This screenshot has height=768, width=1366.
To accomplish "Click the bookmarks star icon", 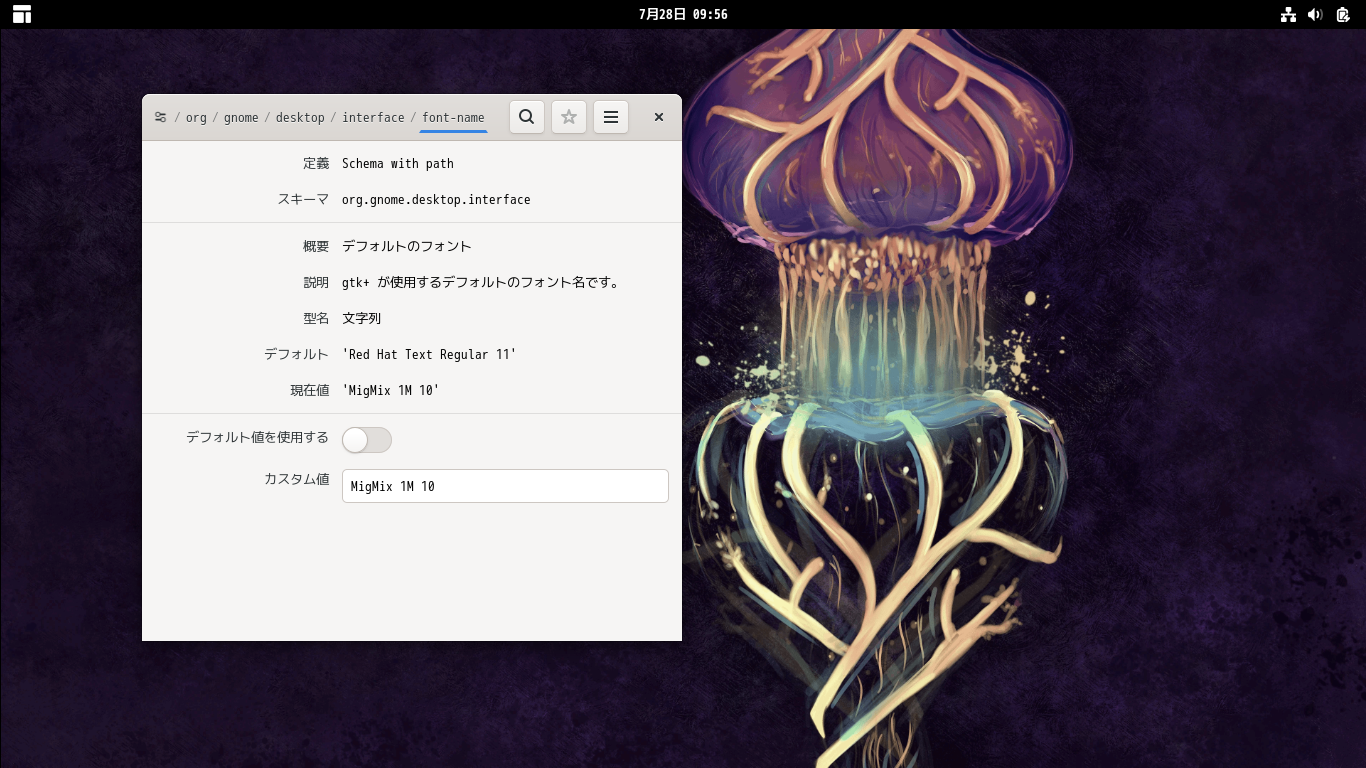I will click(569, 117).
